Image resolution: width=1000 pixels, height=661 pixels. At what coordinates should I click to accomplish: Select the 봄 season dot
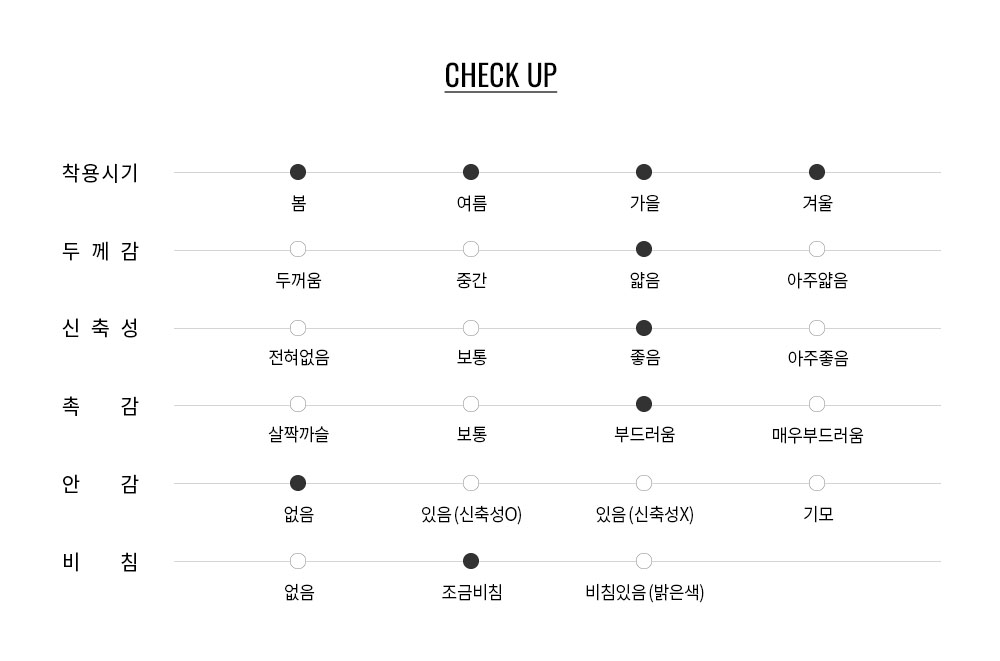[x=298, y=172]
